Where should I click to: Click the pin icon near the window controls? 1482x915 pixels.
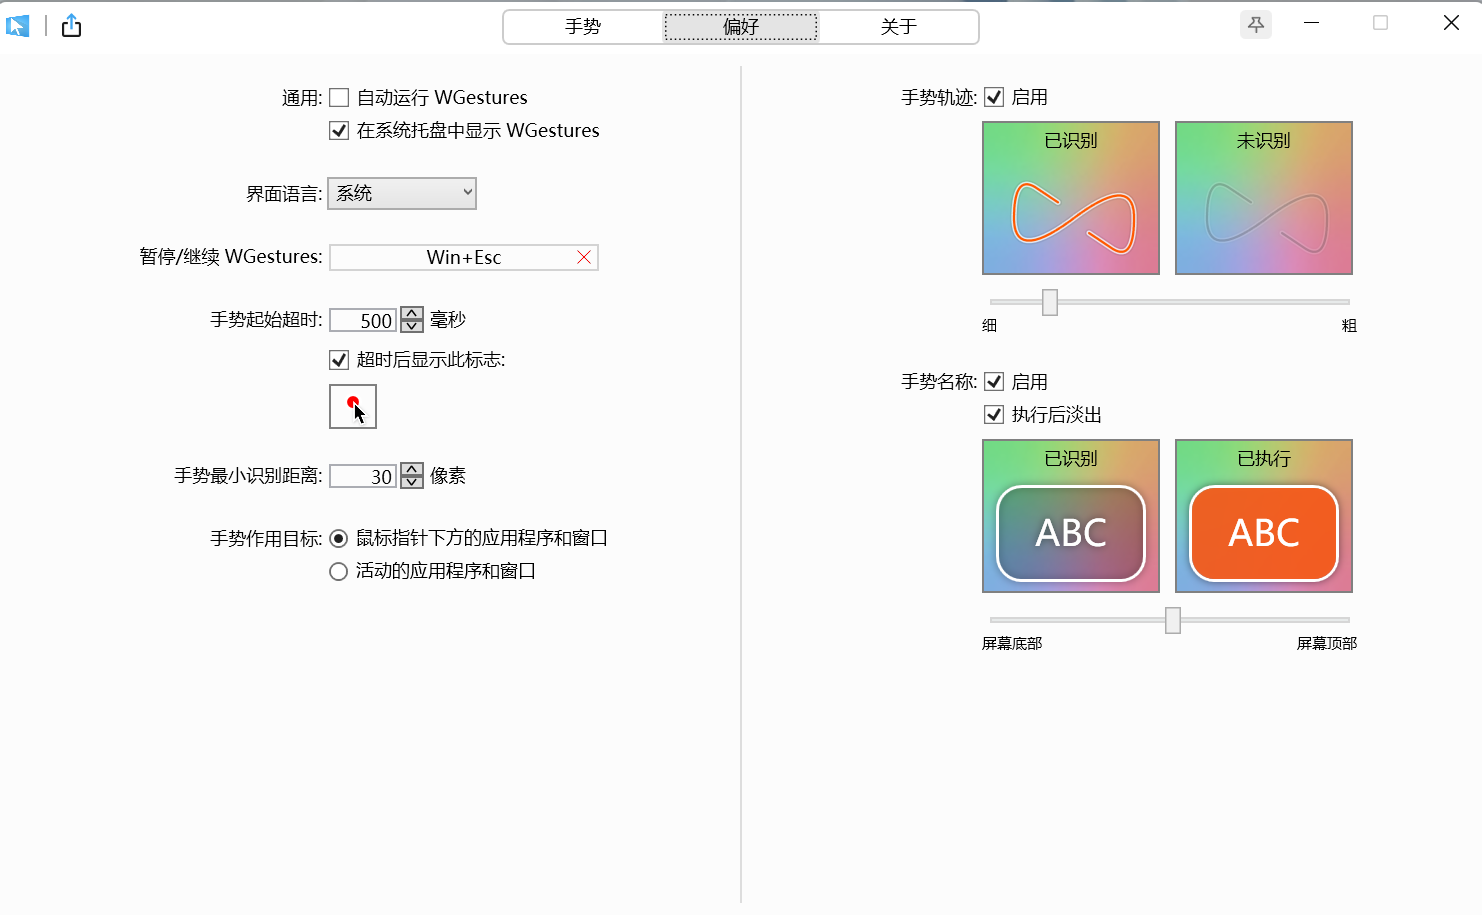click(x=1255, y=23)
